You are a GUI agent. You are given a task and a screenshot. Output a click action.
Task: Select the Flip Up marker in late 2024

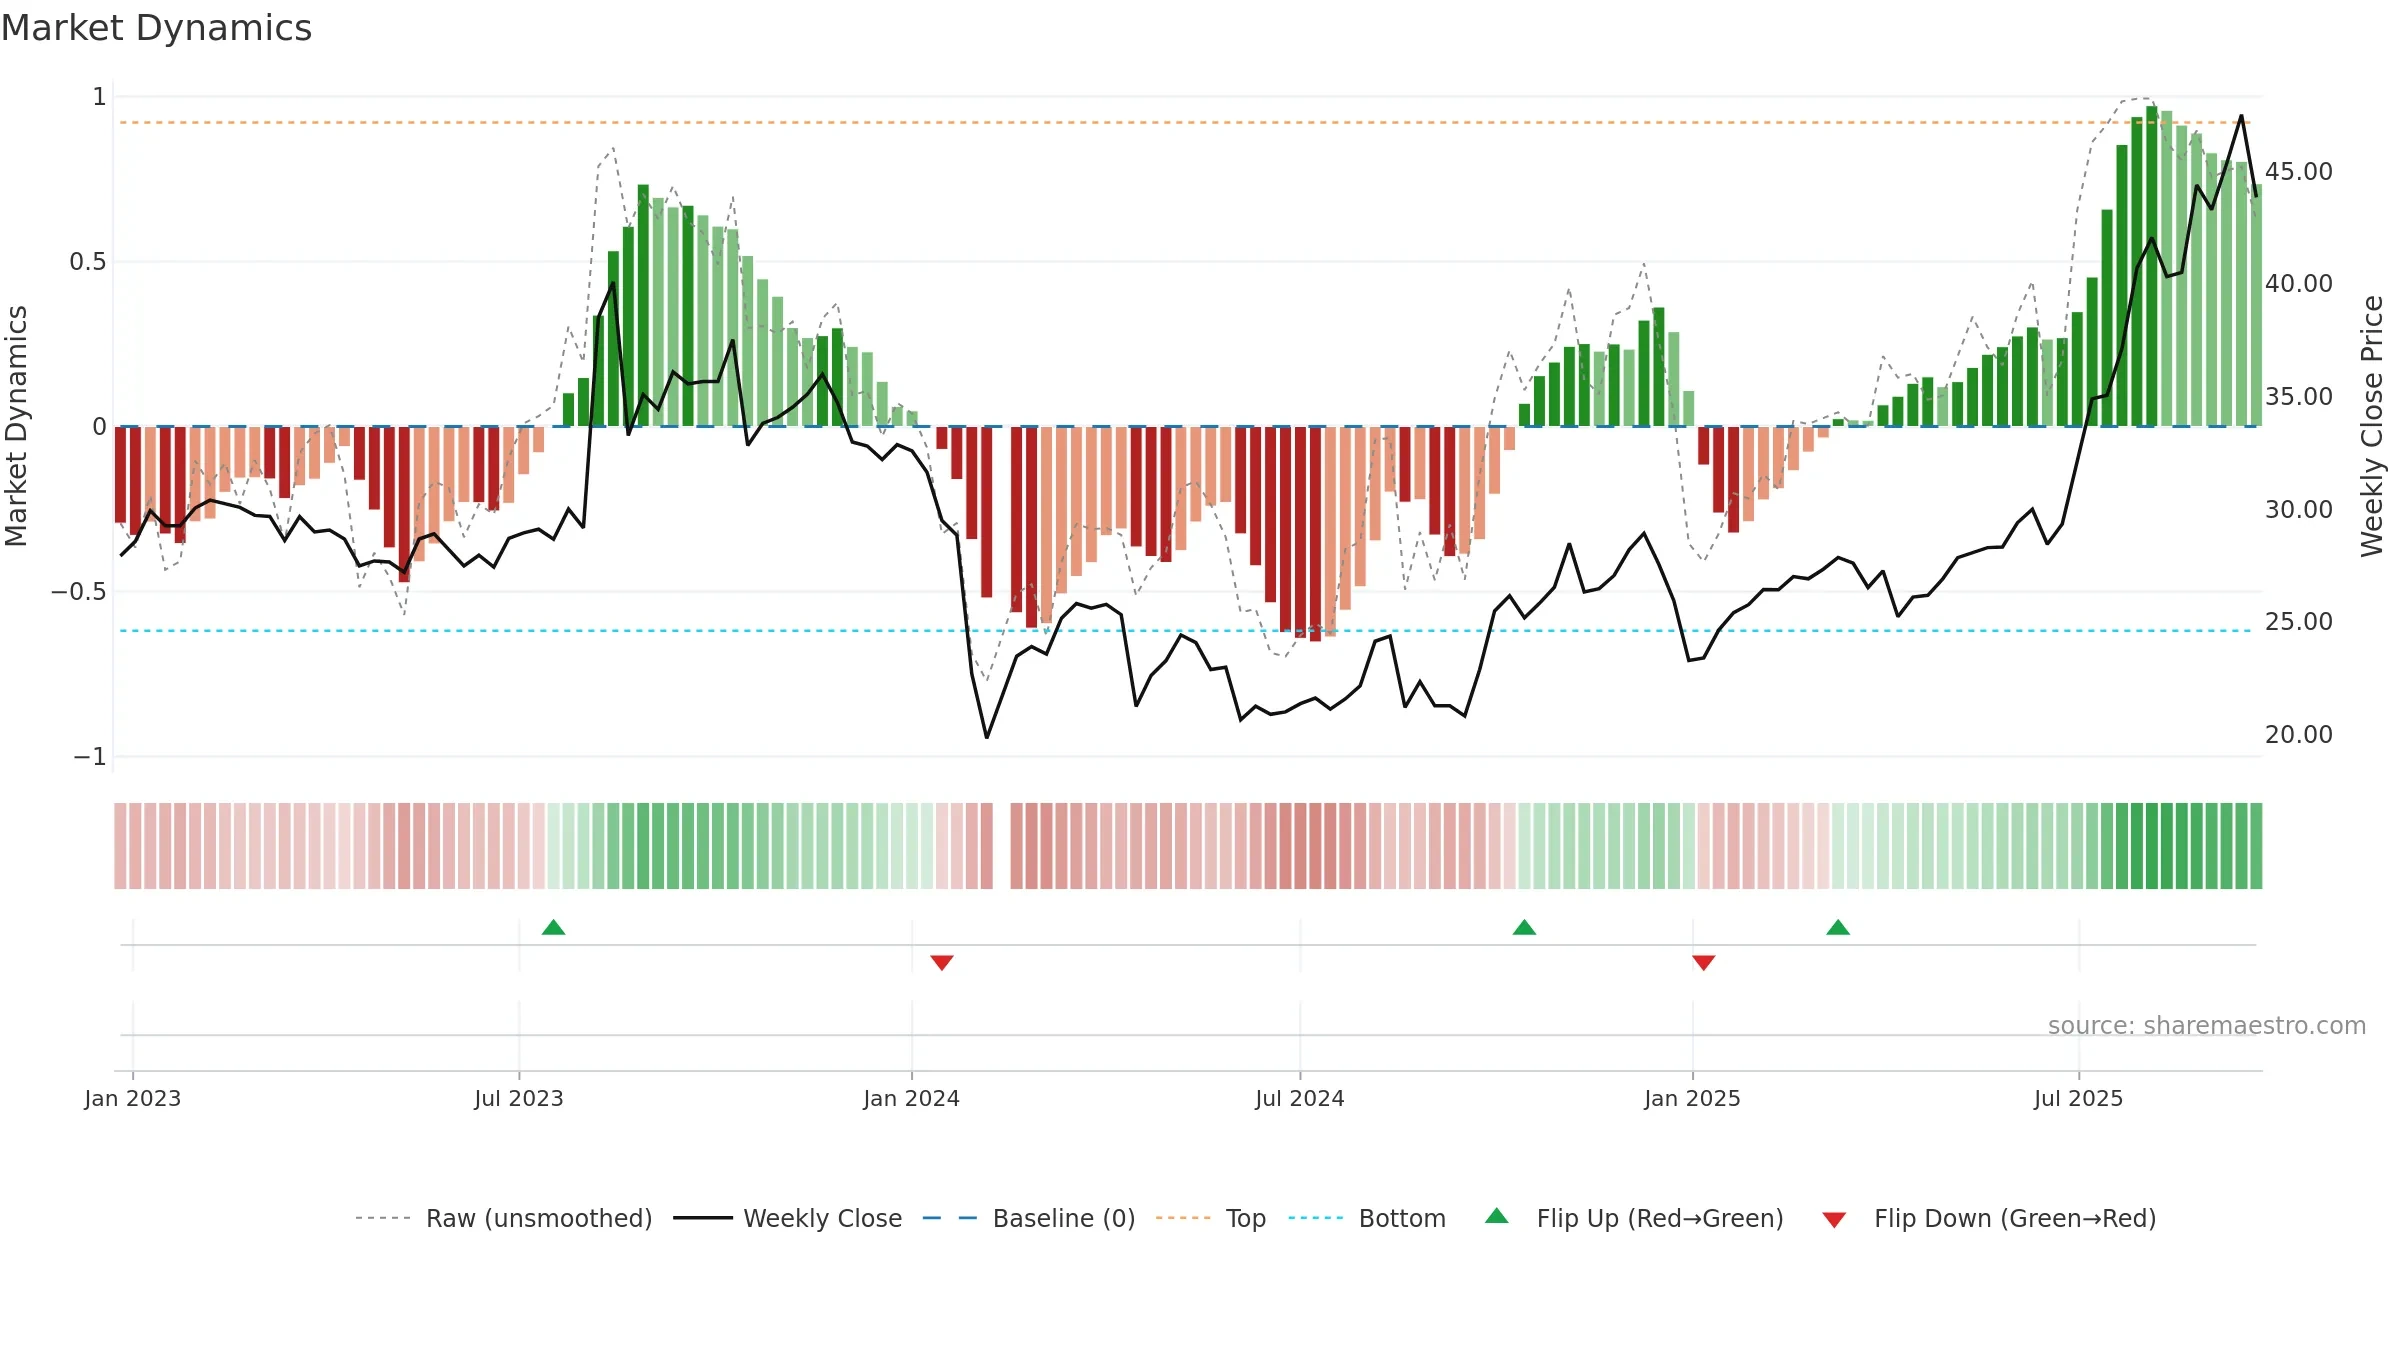click(x=1524, y=927)
